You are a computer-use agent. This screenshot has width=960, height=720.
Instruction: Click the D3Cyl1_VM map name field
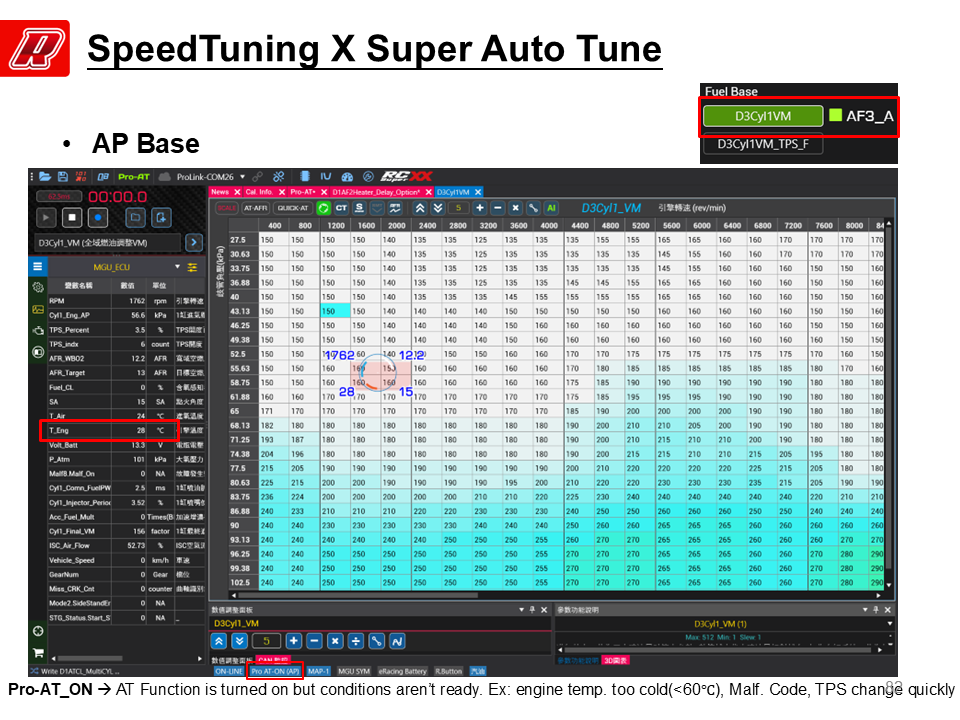coord(108,242)
